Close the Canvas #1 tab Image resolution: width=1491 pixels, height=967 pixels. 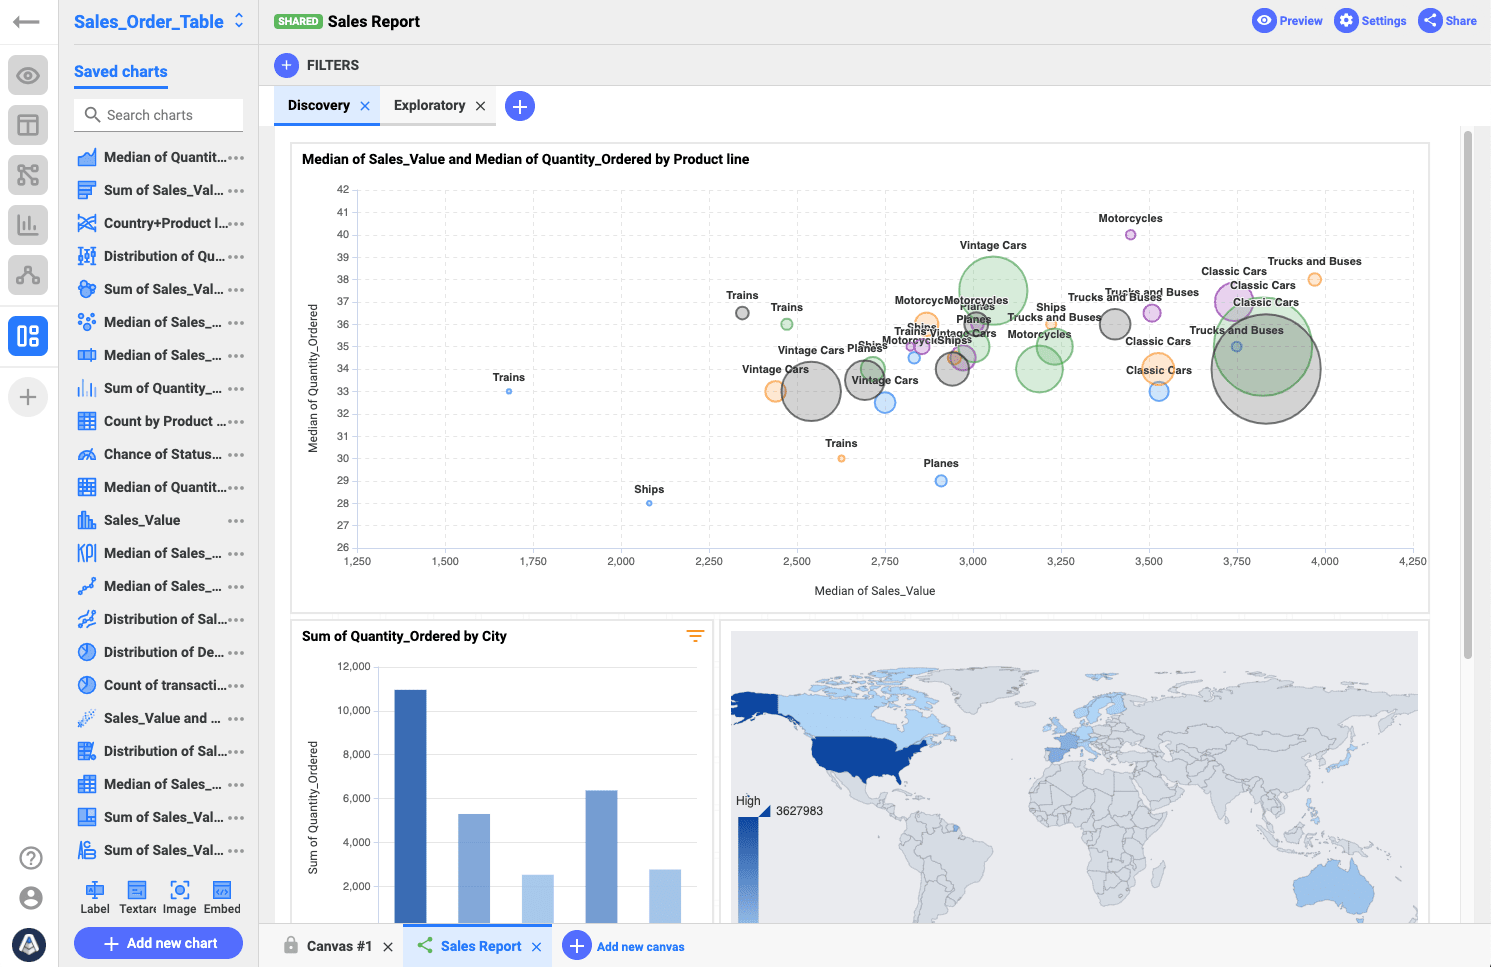click(388, 947)
